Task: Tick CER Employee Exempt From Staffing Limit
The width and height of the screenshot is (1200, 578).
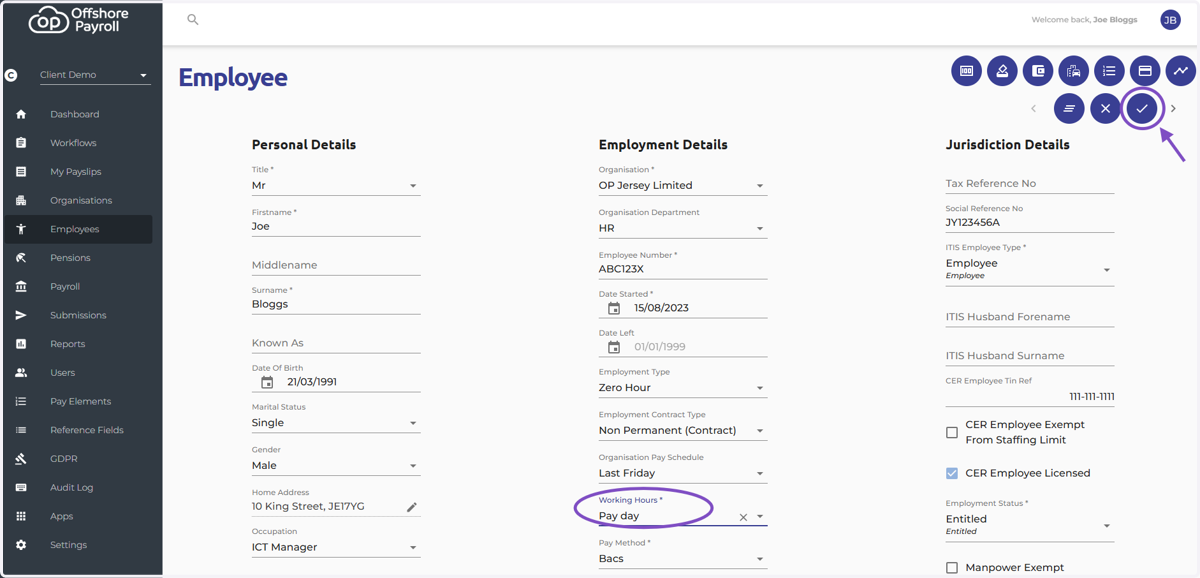Action: 952,433
